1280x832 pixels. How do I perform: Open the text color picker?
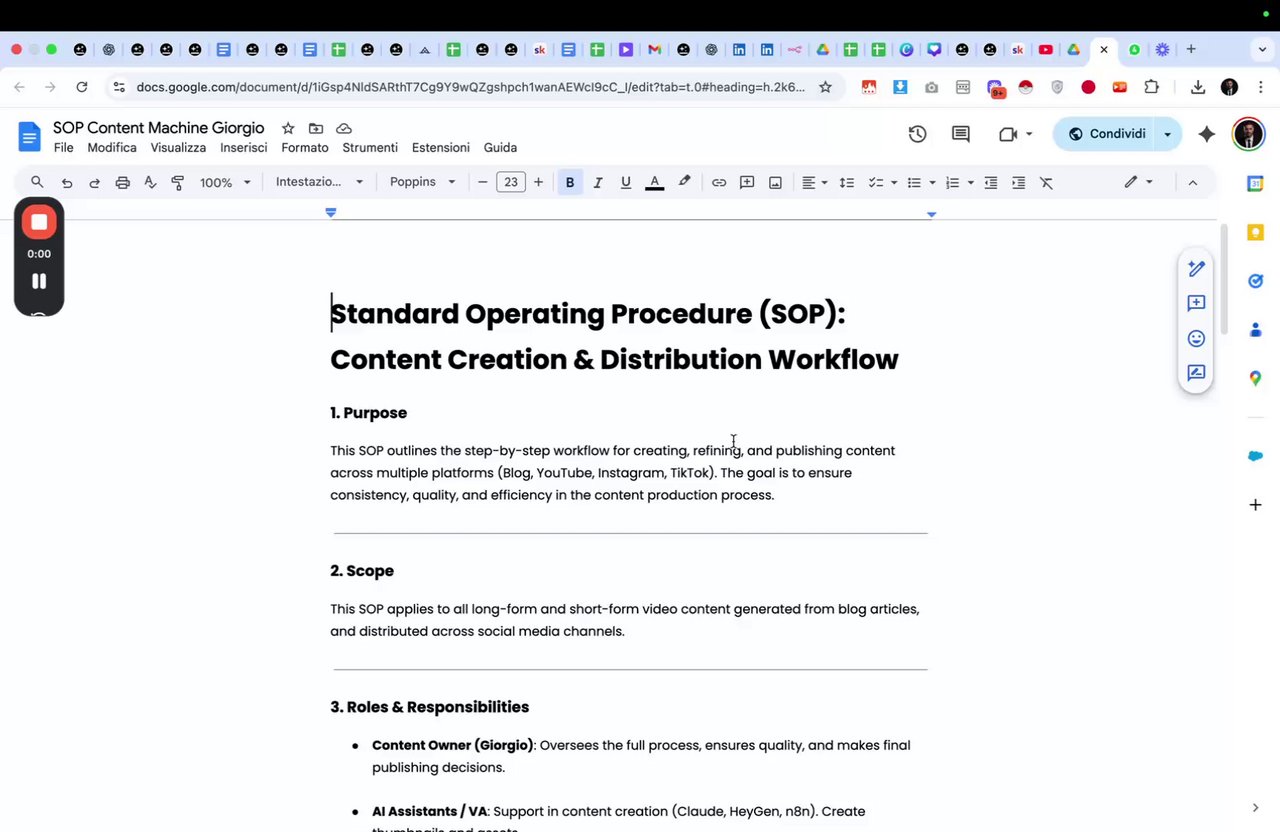655,182
